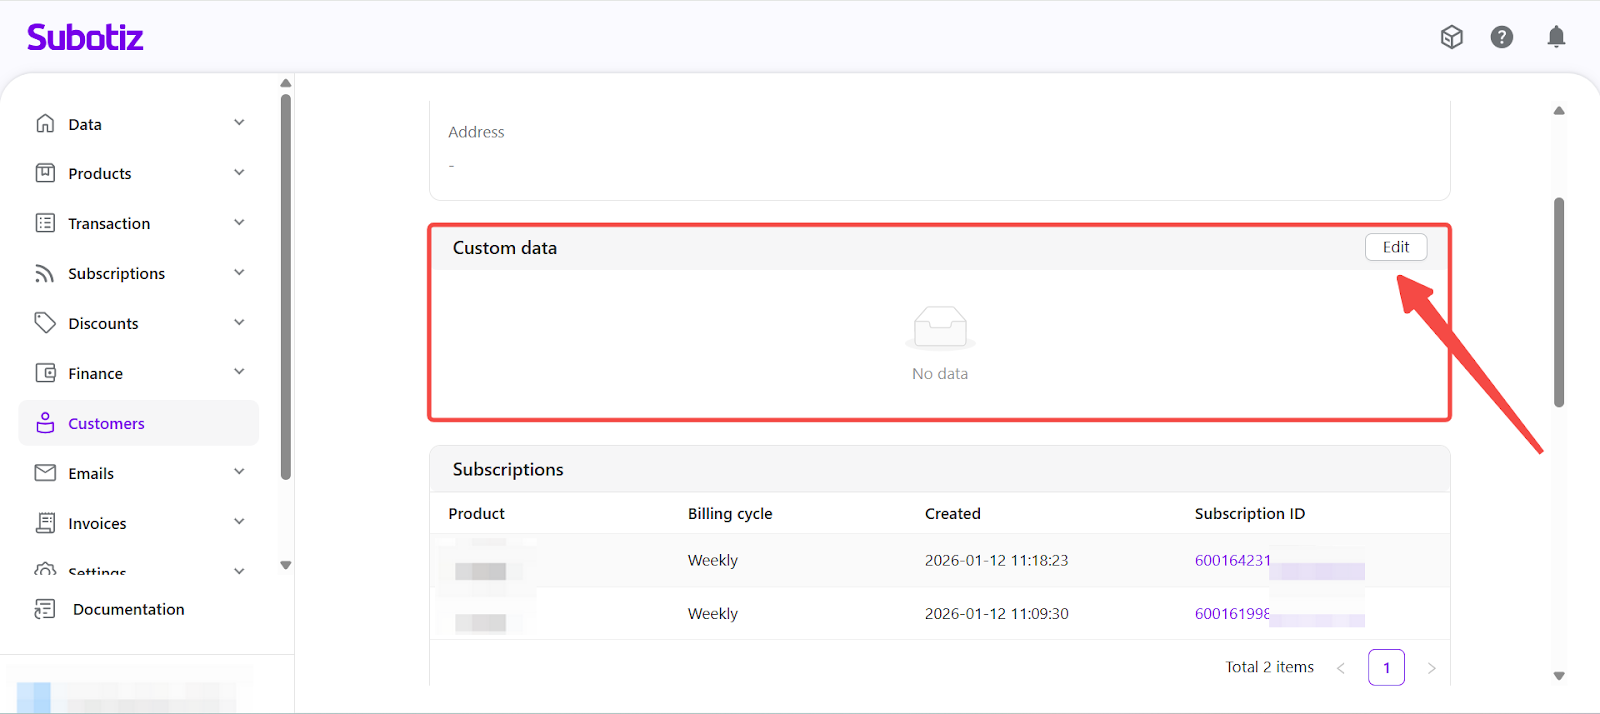The height and width of the screenshot is (714, 1600).
Task: Click the Discounts tag icon
Action: pos(45,323)
